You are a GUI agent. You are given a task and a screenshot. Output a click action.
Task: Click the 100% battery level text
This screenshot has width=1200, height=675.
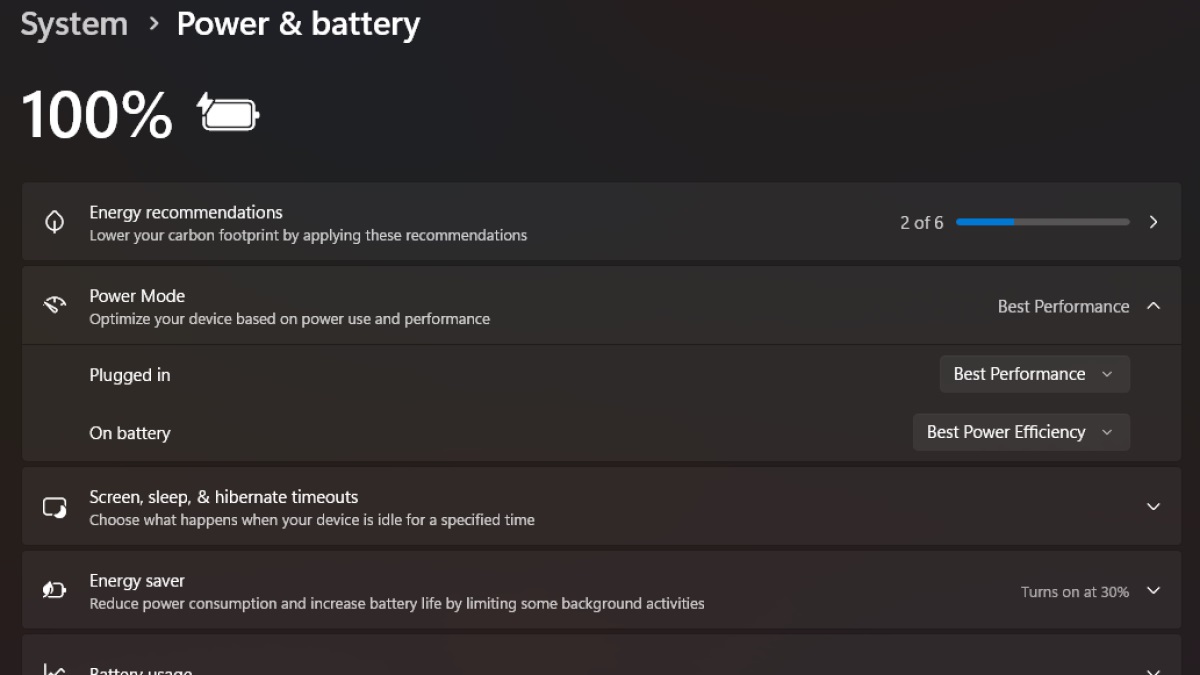(x=97, y=114)
